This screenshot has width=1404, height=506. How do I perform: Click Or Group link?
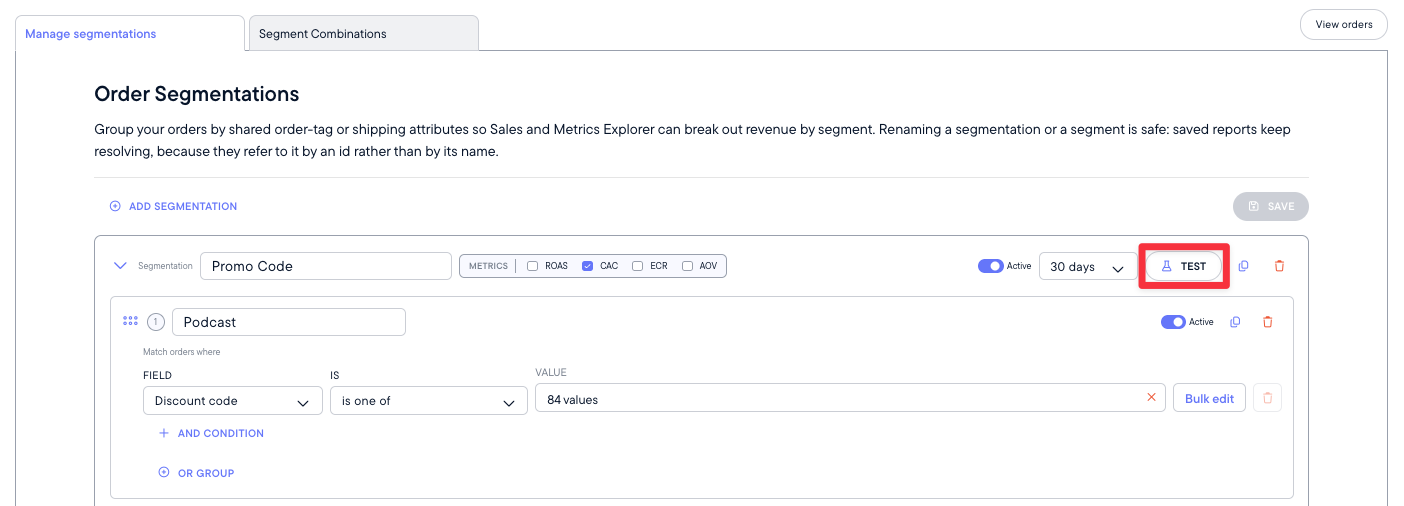point(206,473)
